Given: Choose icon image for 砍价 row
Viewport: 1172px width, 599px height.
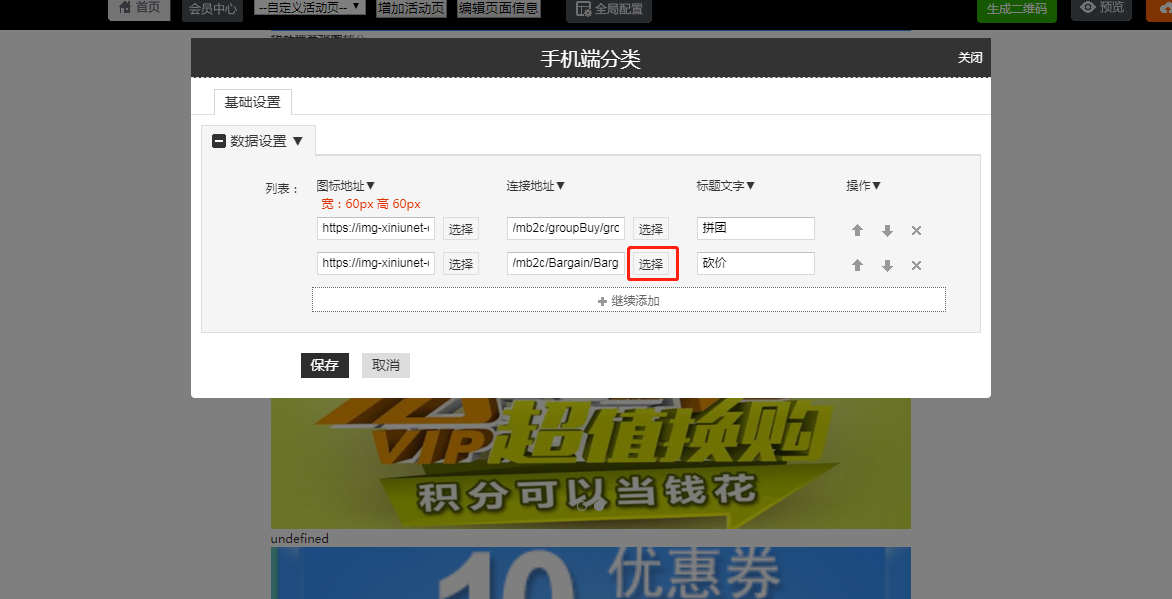Looking at the screenshot, I should click(x=460, y=264).
